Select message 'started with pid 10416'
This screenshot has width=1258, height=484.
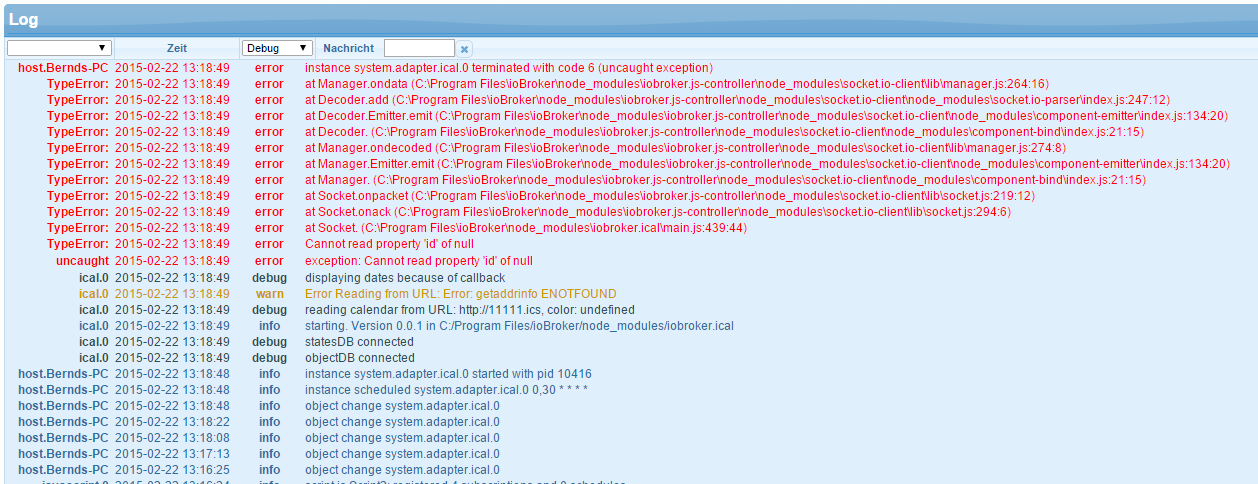(448, 374)
